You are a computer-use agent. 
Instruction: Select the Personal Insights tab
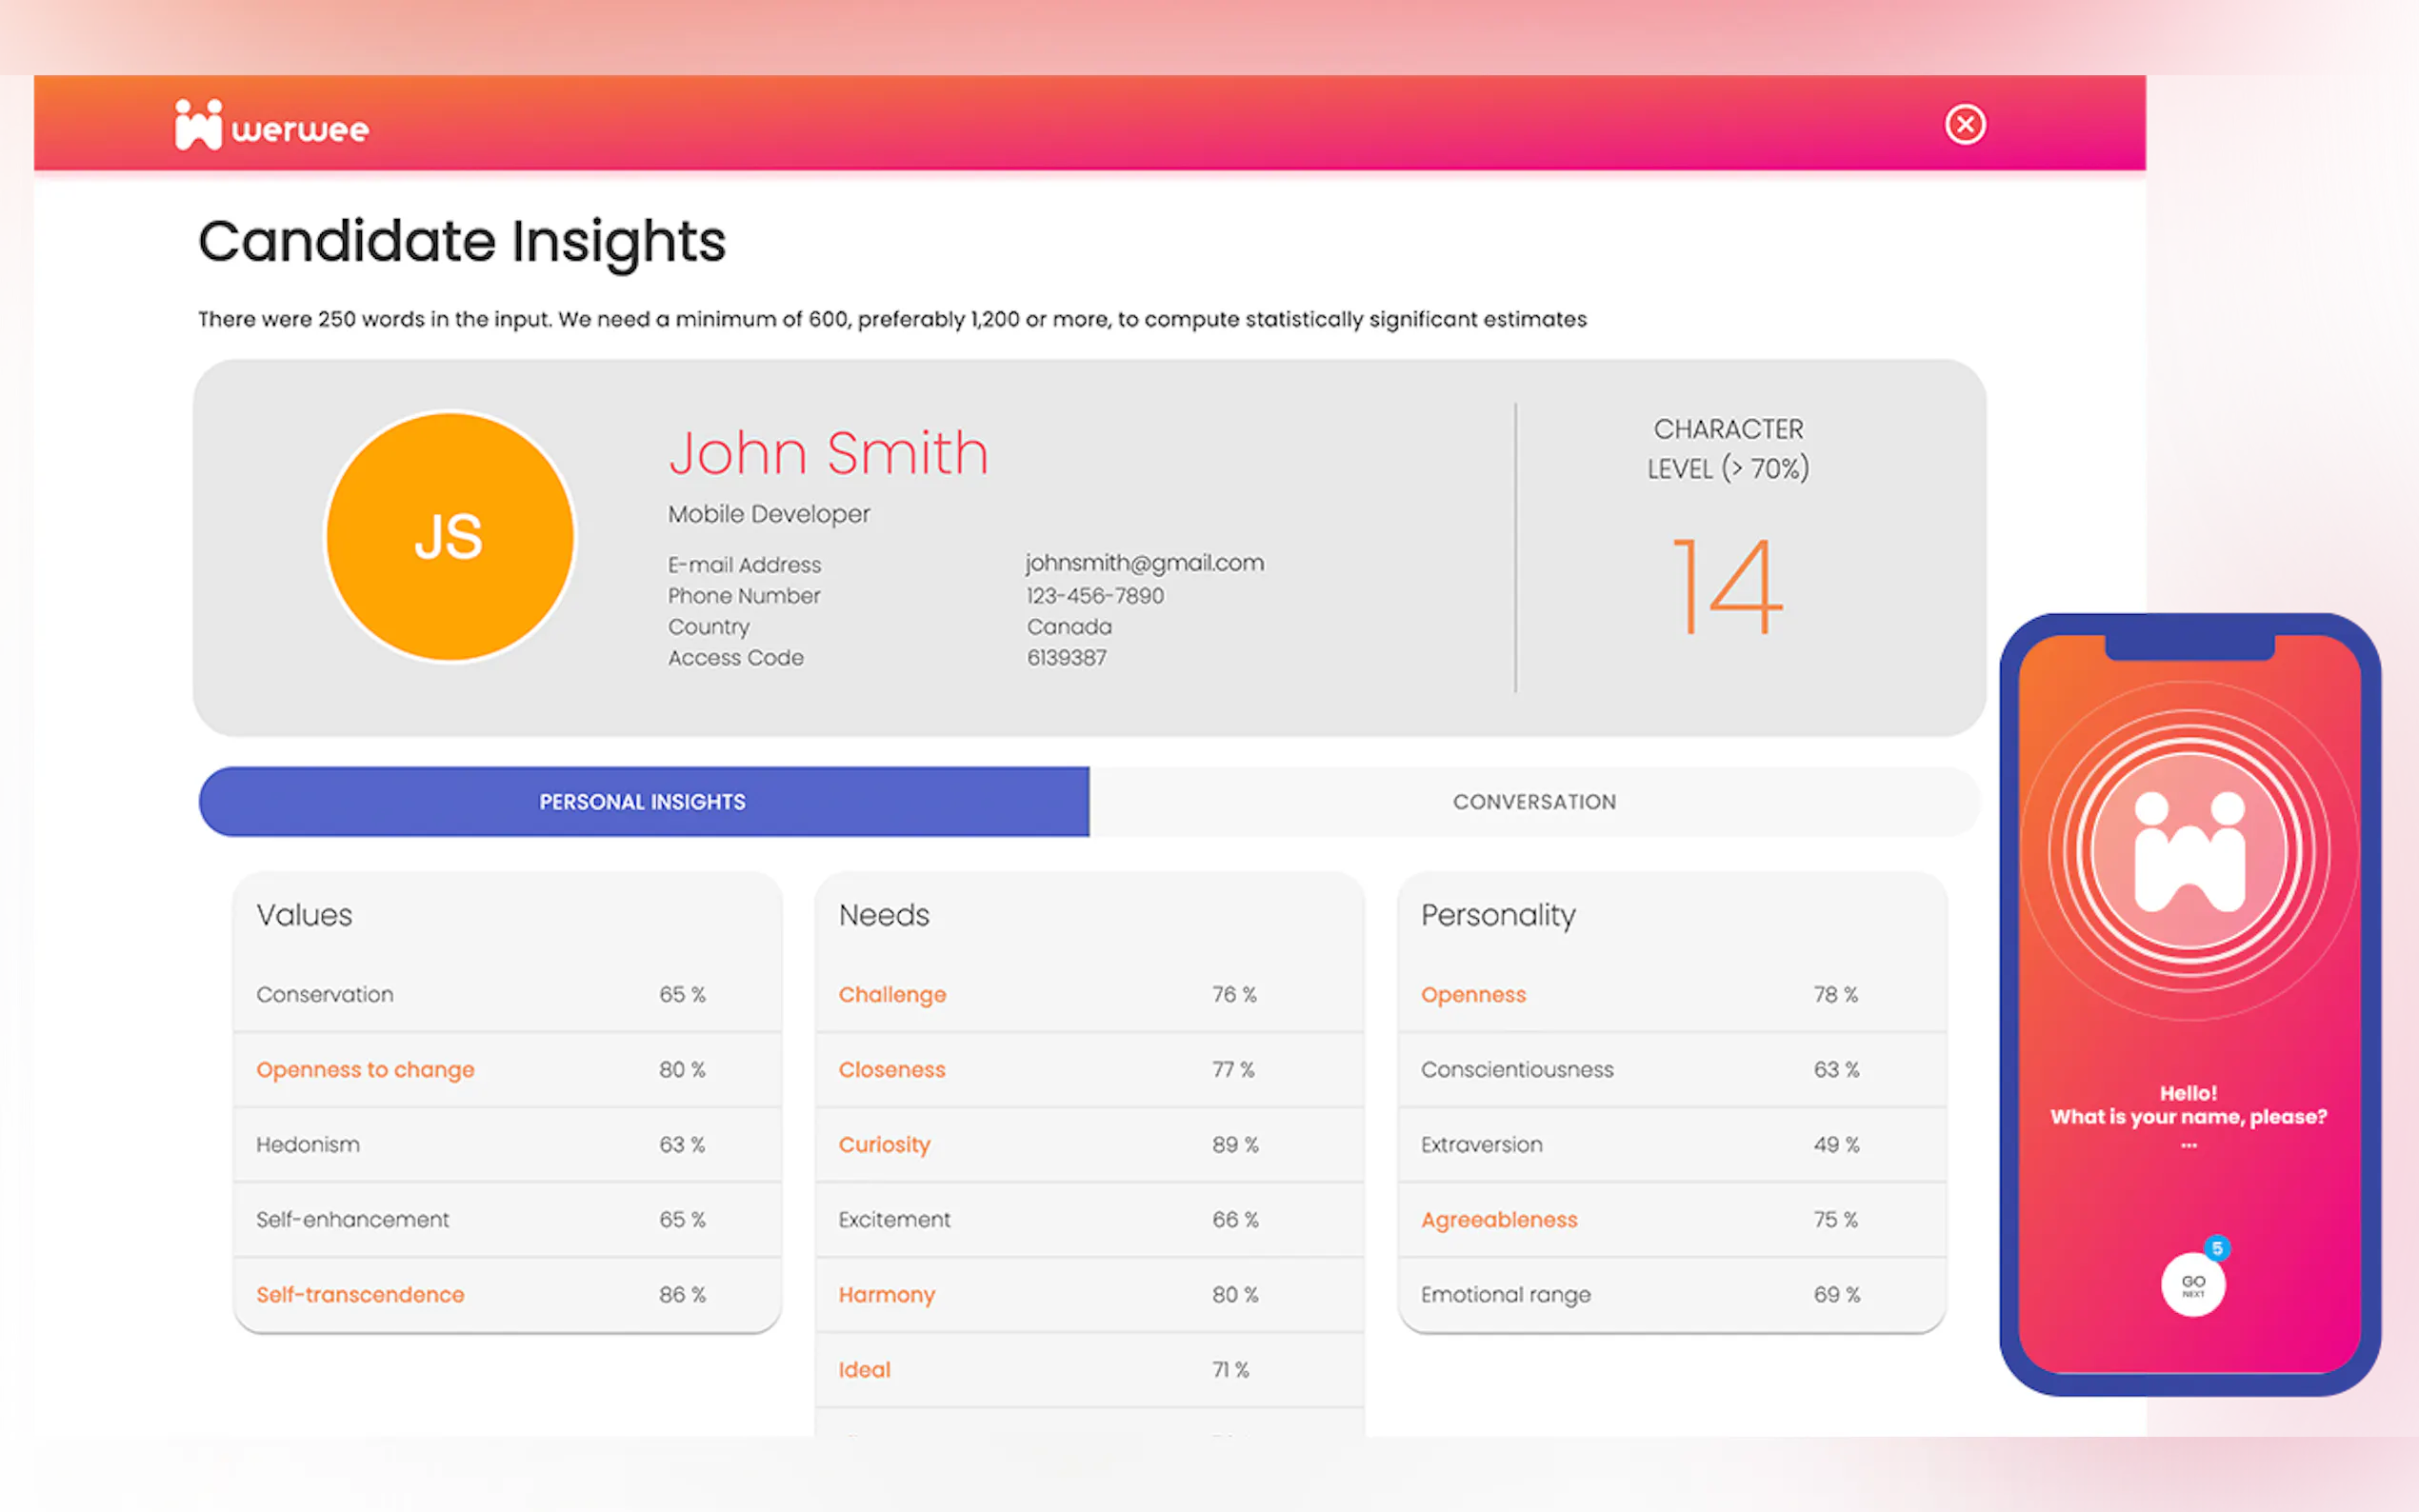pos(643,802)
